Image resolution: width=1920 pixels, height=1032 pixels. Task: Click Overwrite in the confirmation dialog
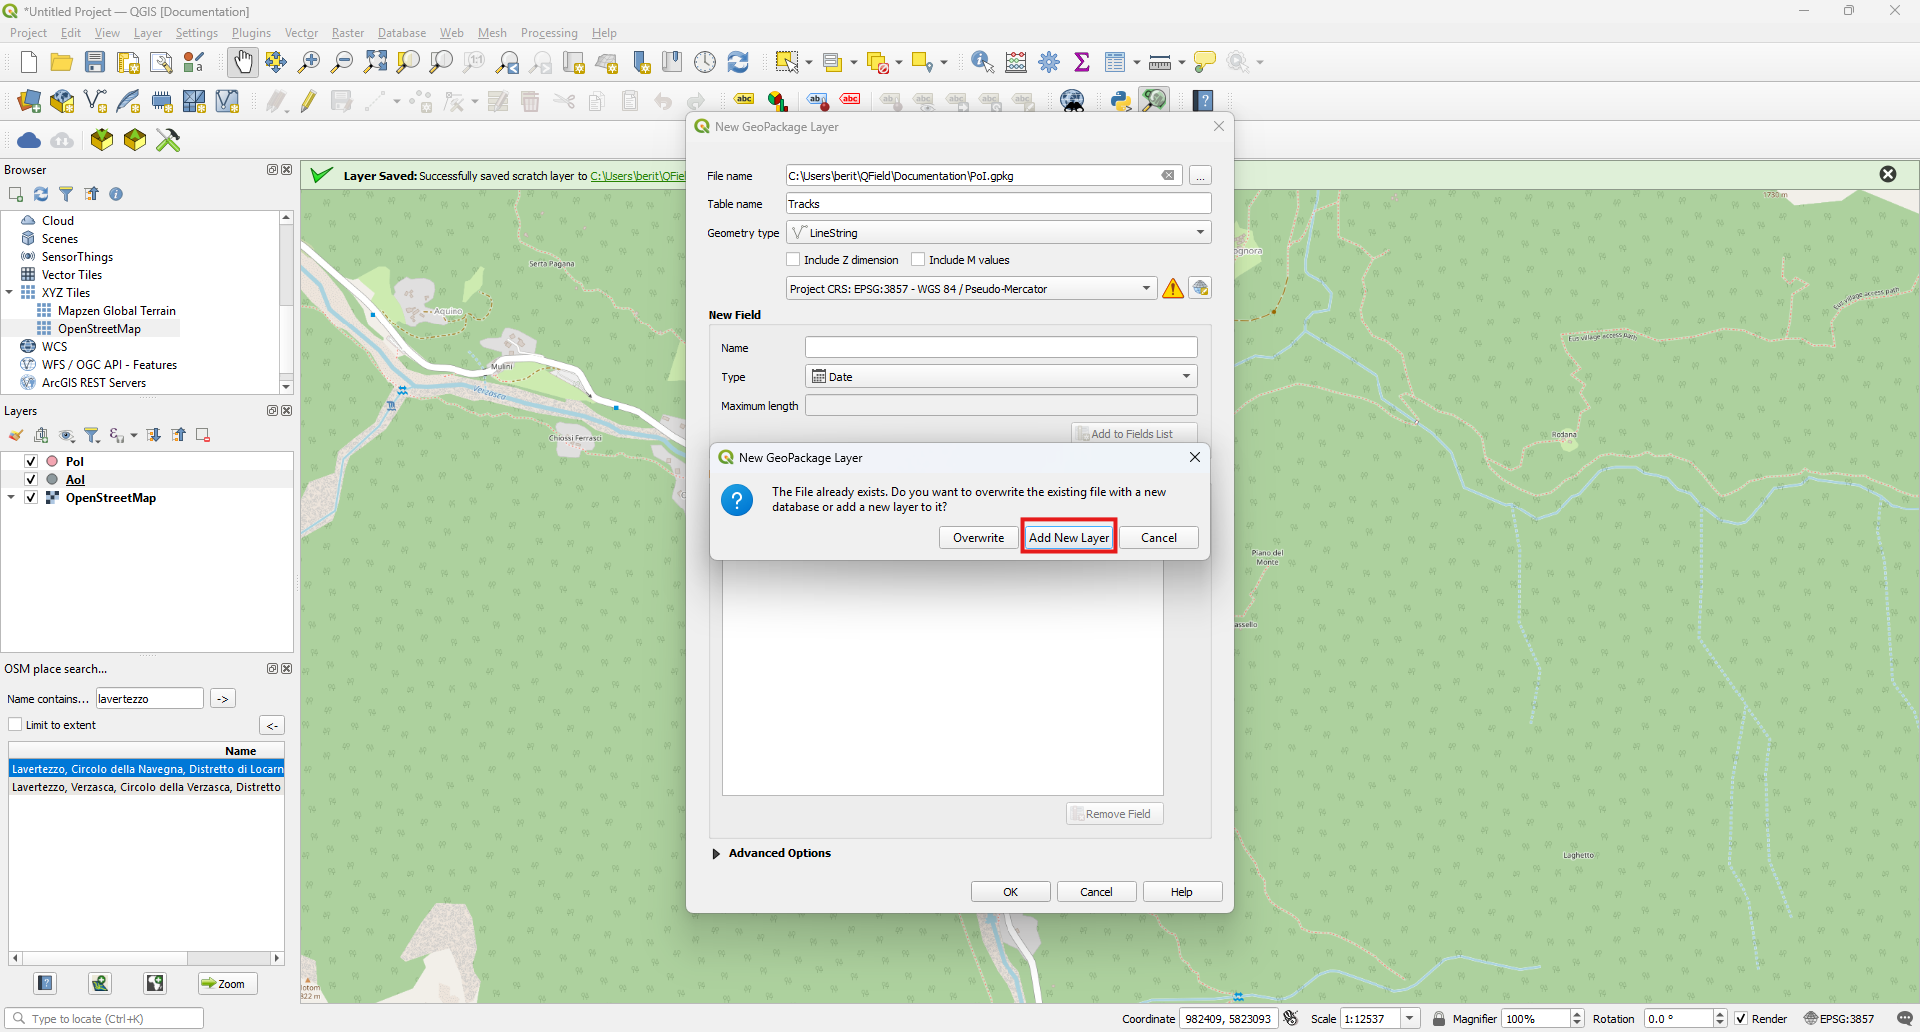977,537
